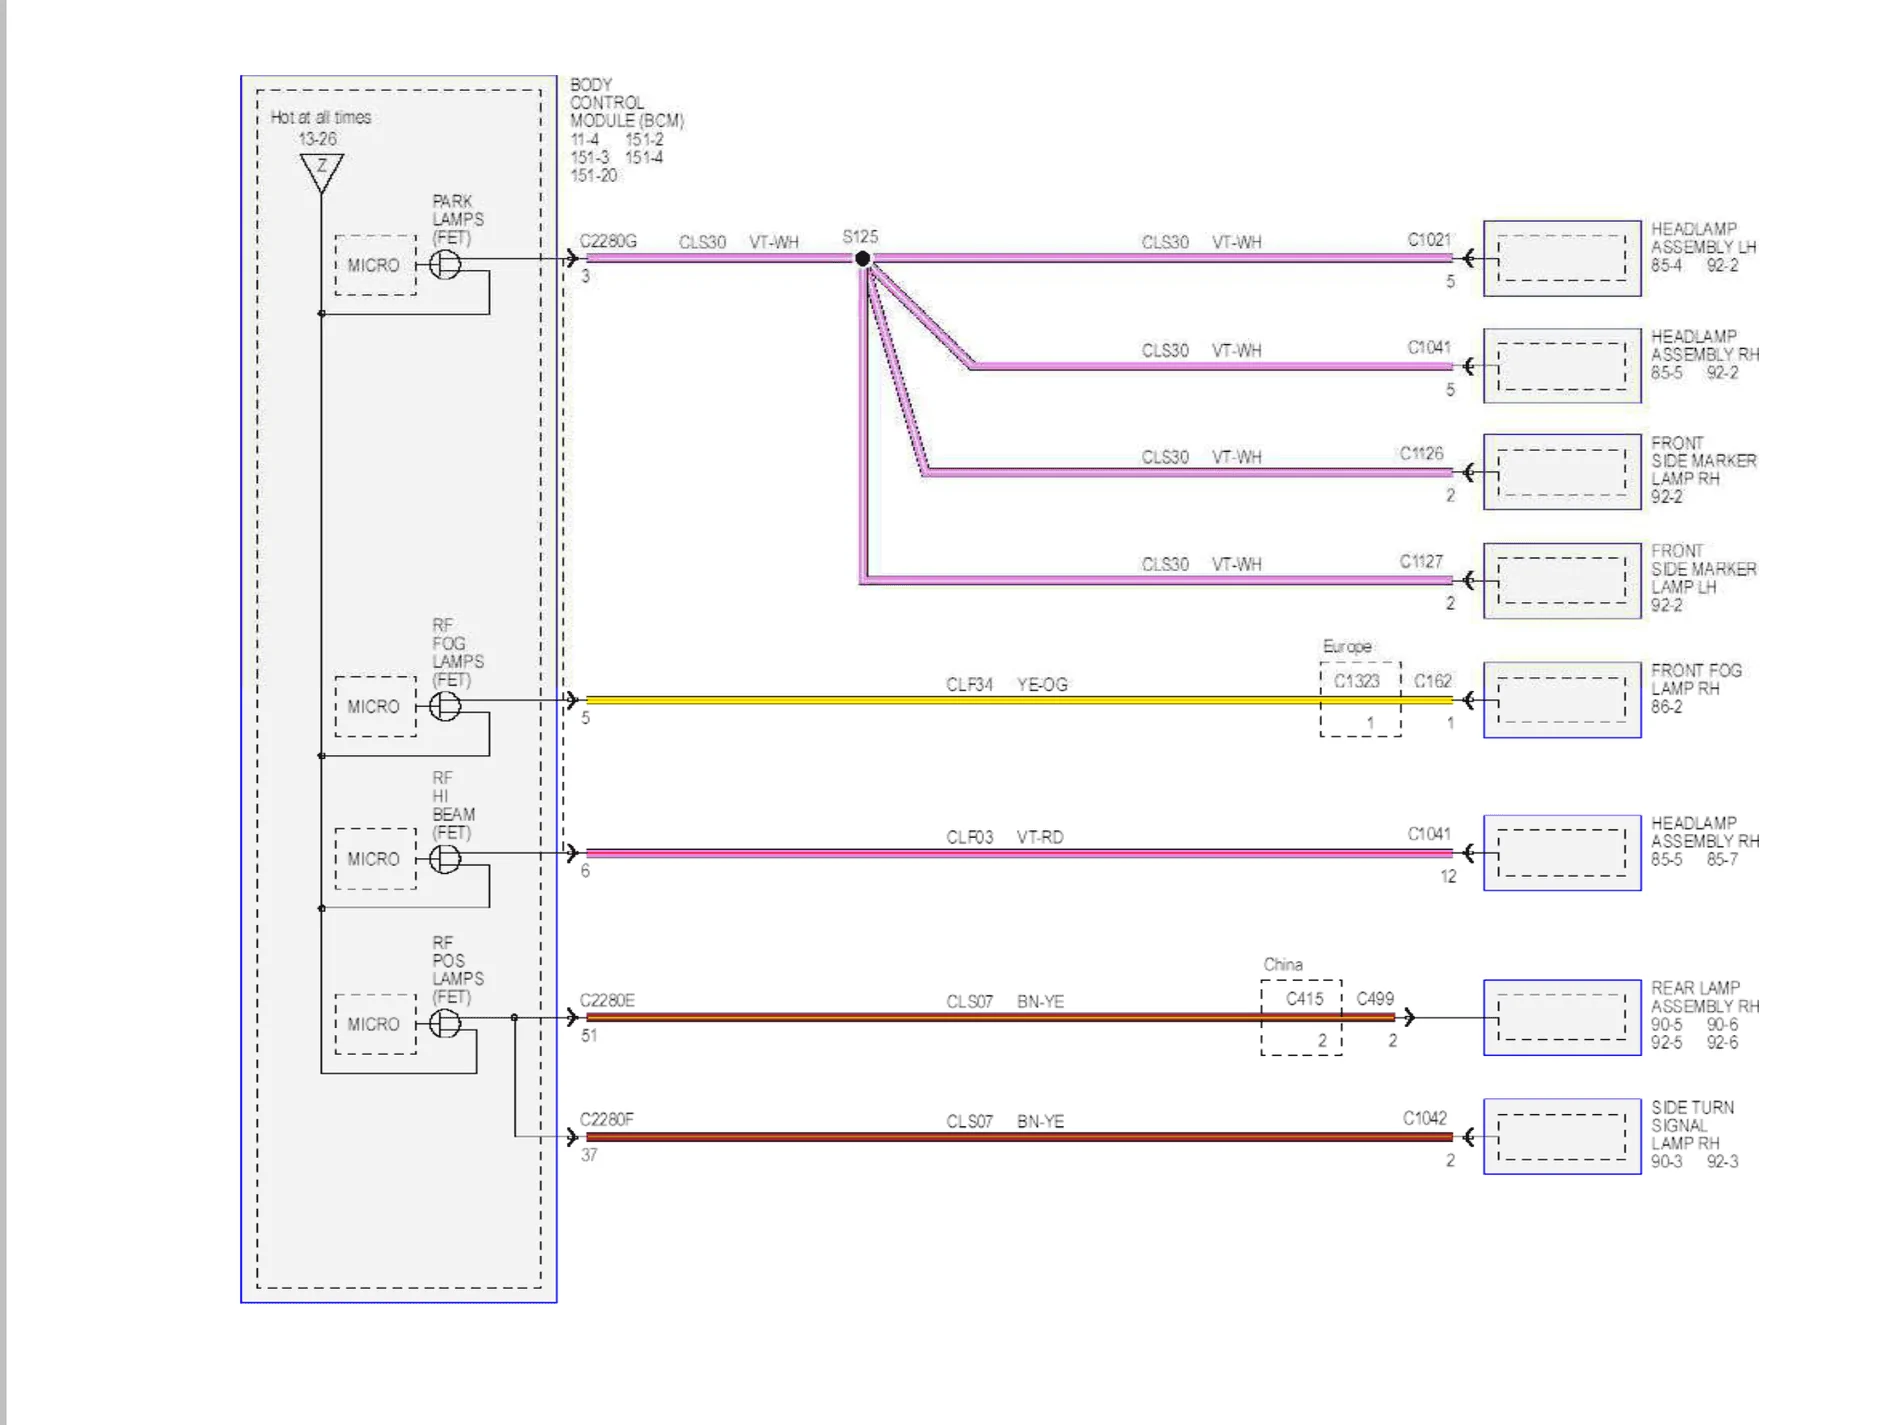Click the FRONT SIDE MARKER LAMP LH box
This screenshot has height=1425, width=1900.
pos(1562,581)
